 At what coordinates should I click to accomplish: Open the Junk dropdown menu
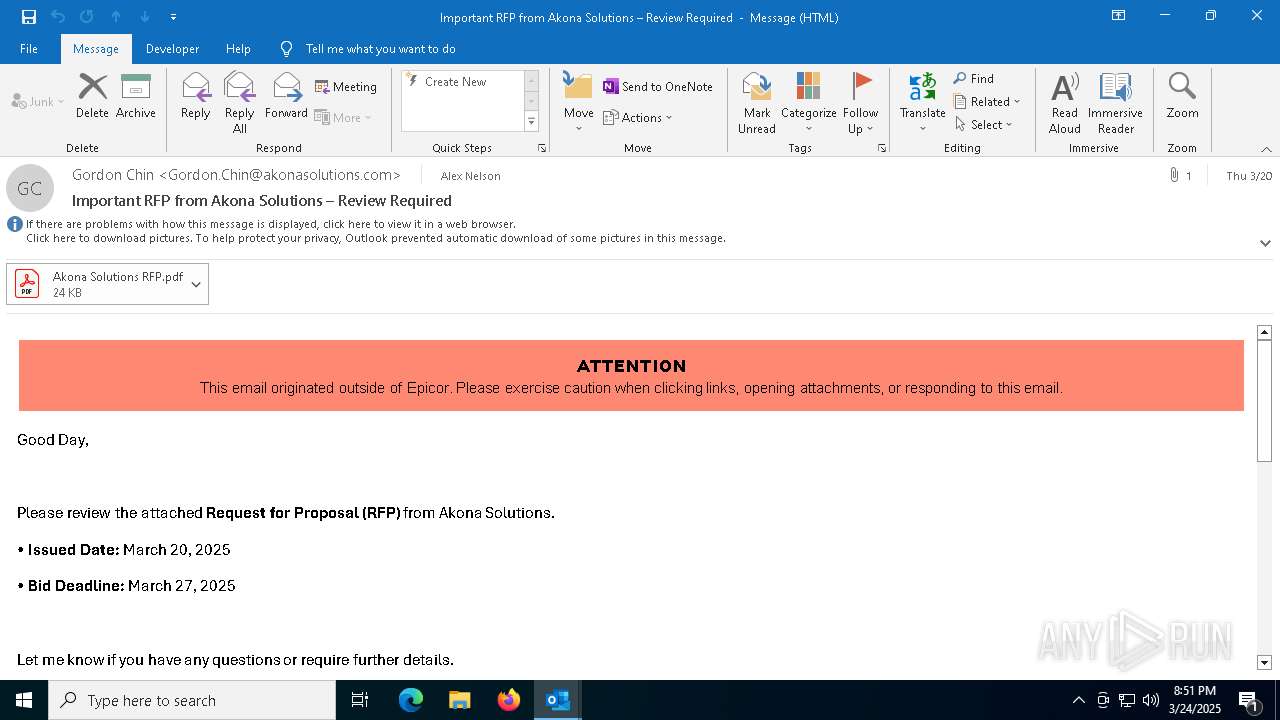(38, 101)
